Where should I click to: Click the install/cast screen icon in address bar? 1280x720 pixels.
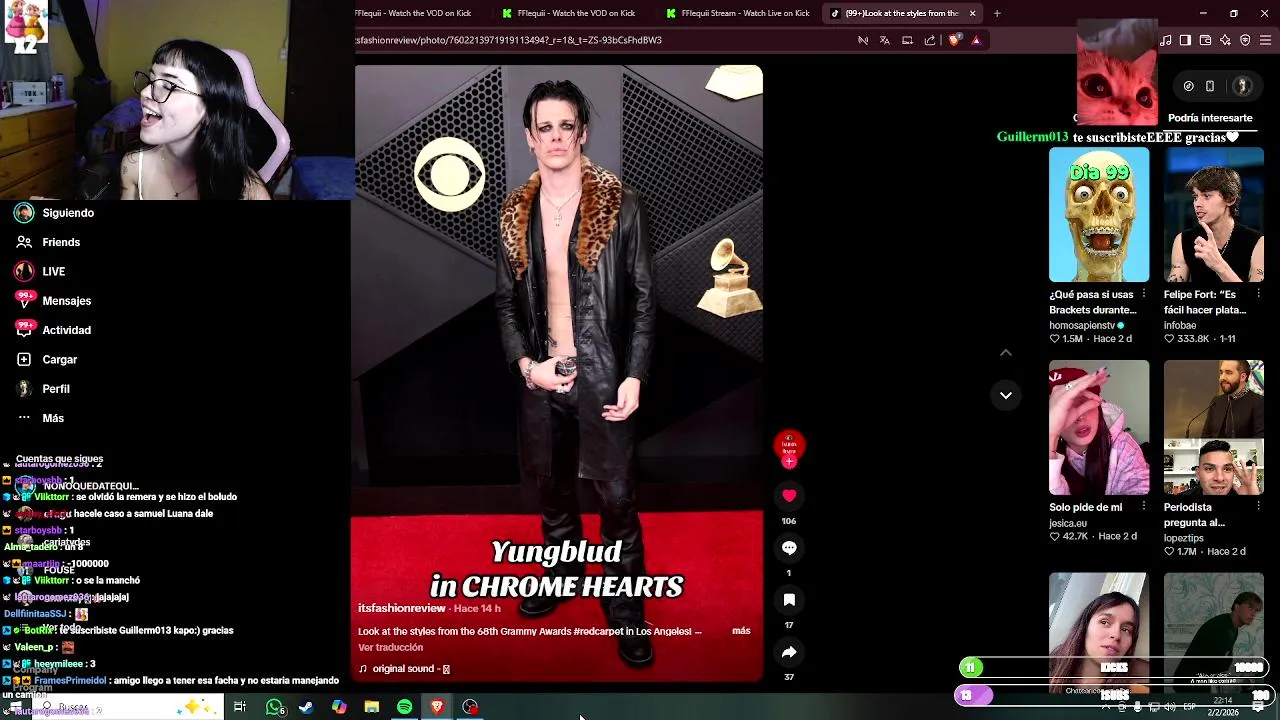click(907, 40)
